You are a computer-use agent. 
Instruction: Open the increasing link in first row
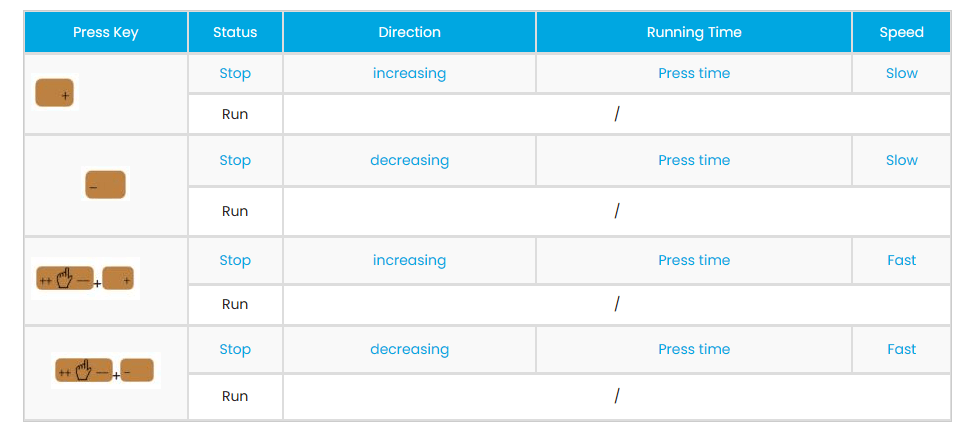coord(409,73)
